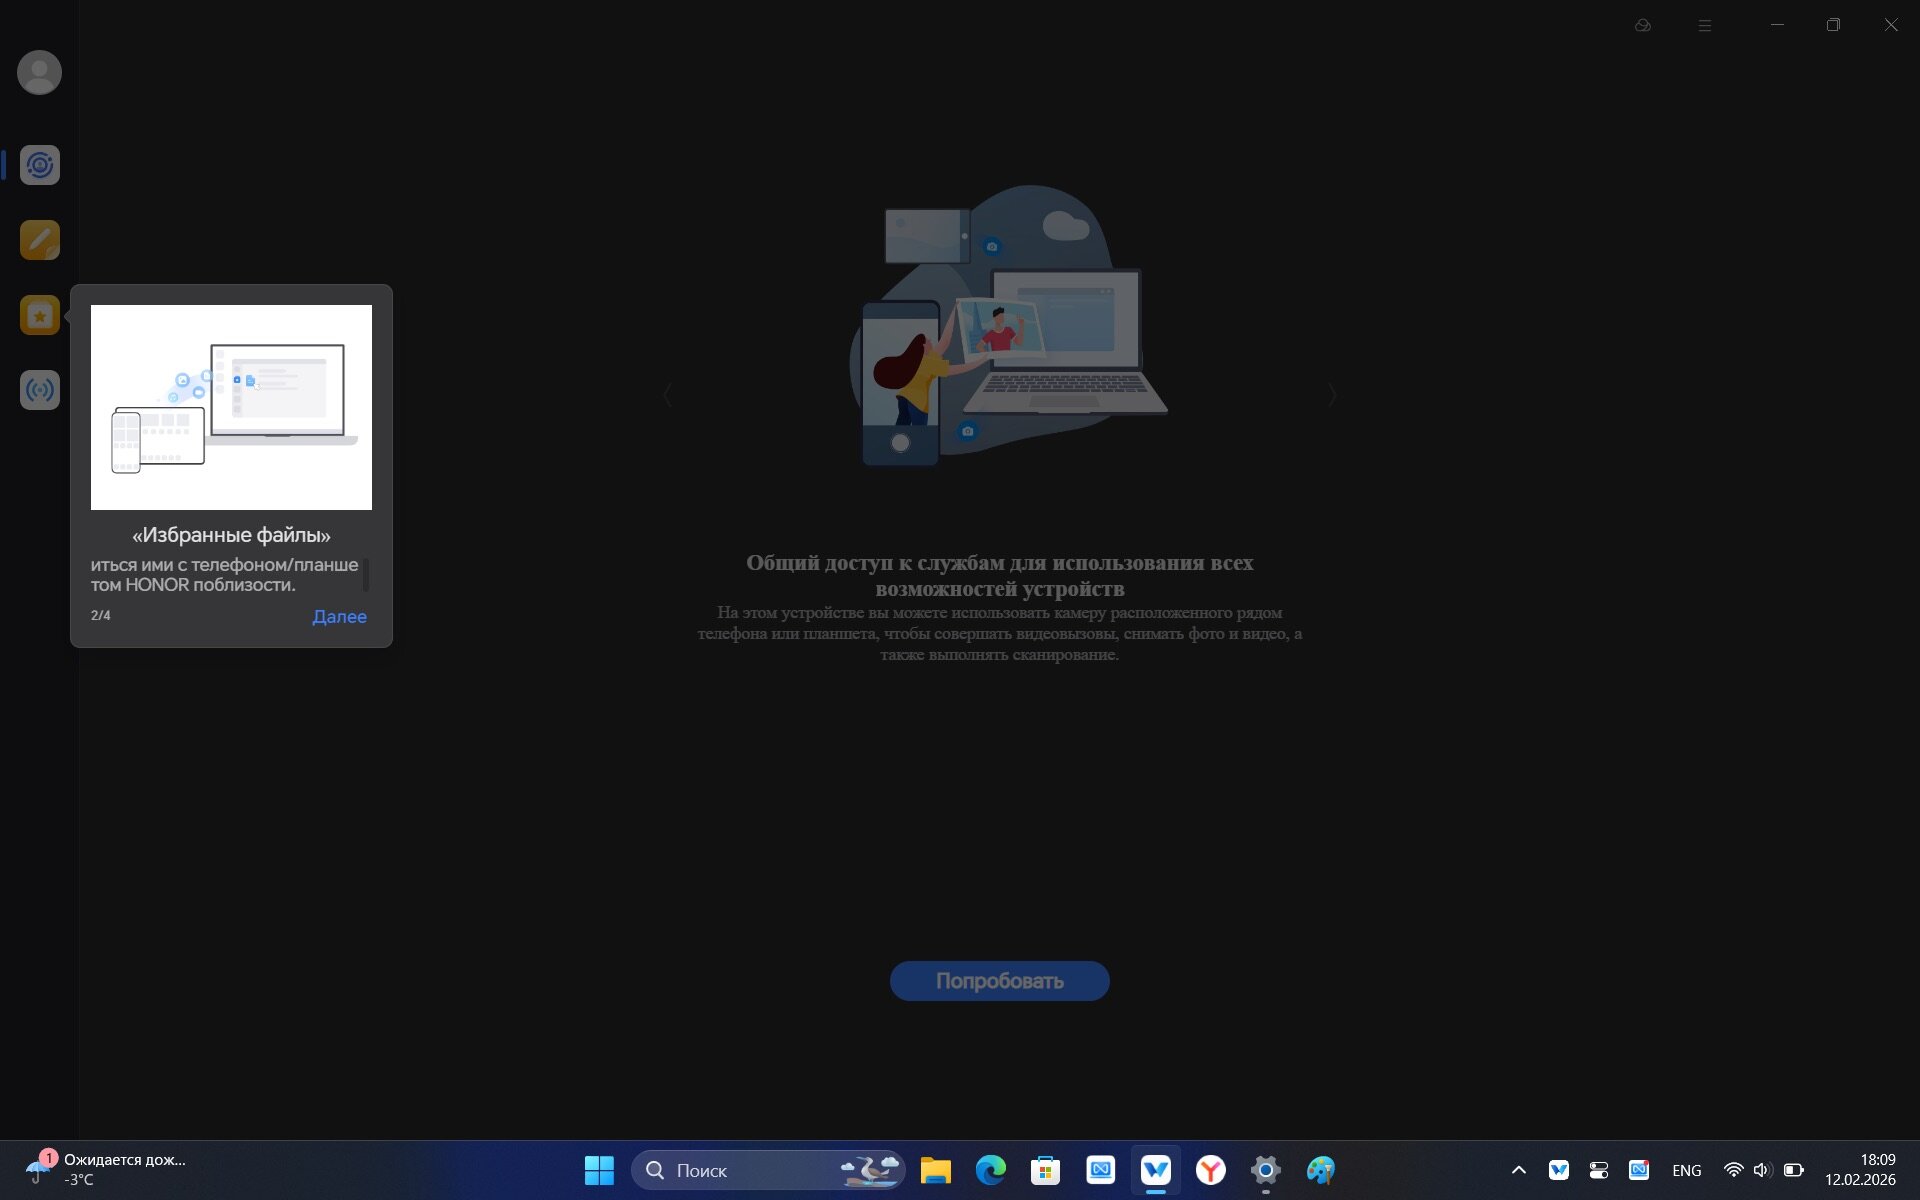The width and height of the screenshot is (1920, 1200).
Task: Open the wireless sharing sidebar icon
Action: (x=40, y=390)
